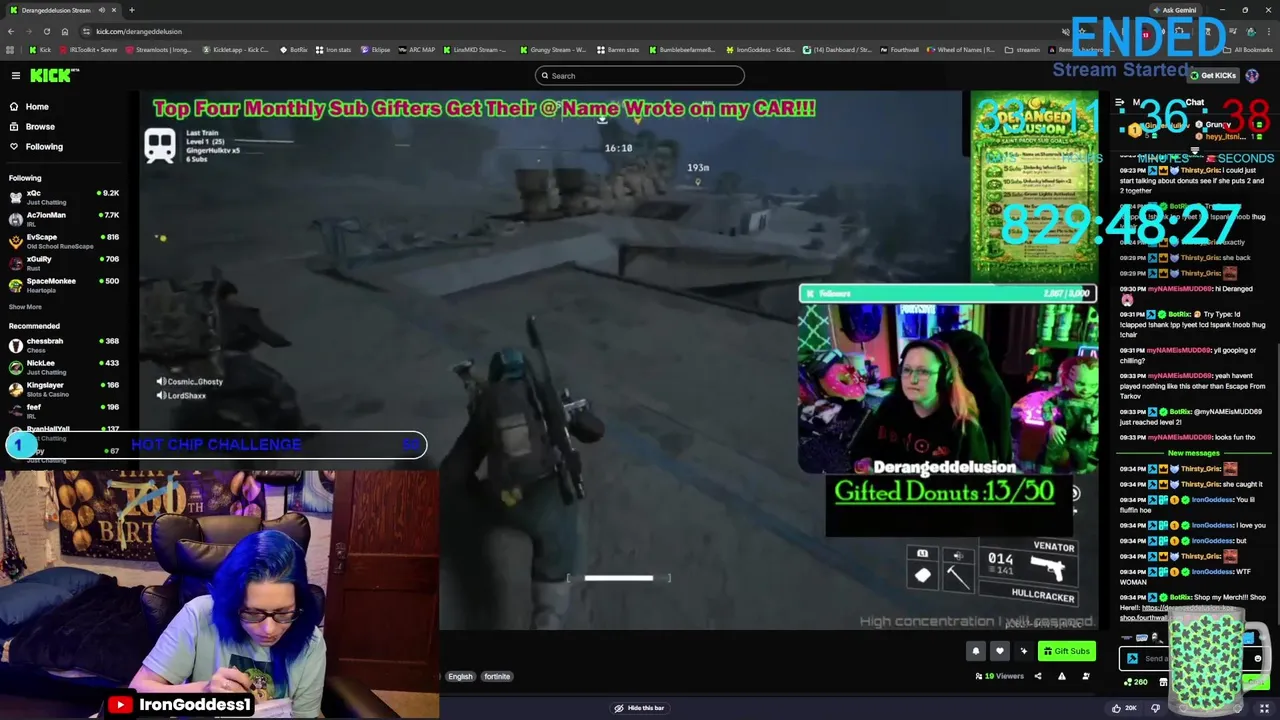Image resolution: width=1280 pixels, height=720 pixels.
Task: Toggle the stream notification bell
Action: tap(976, 651)
